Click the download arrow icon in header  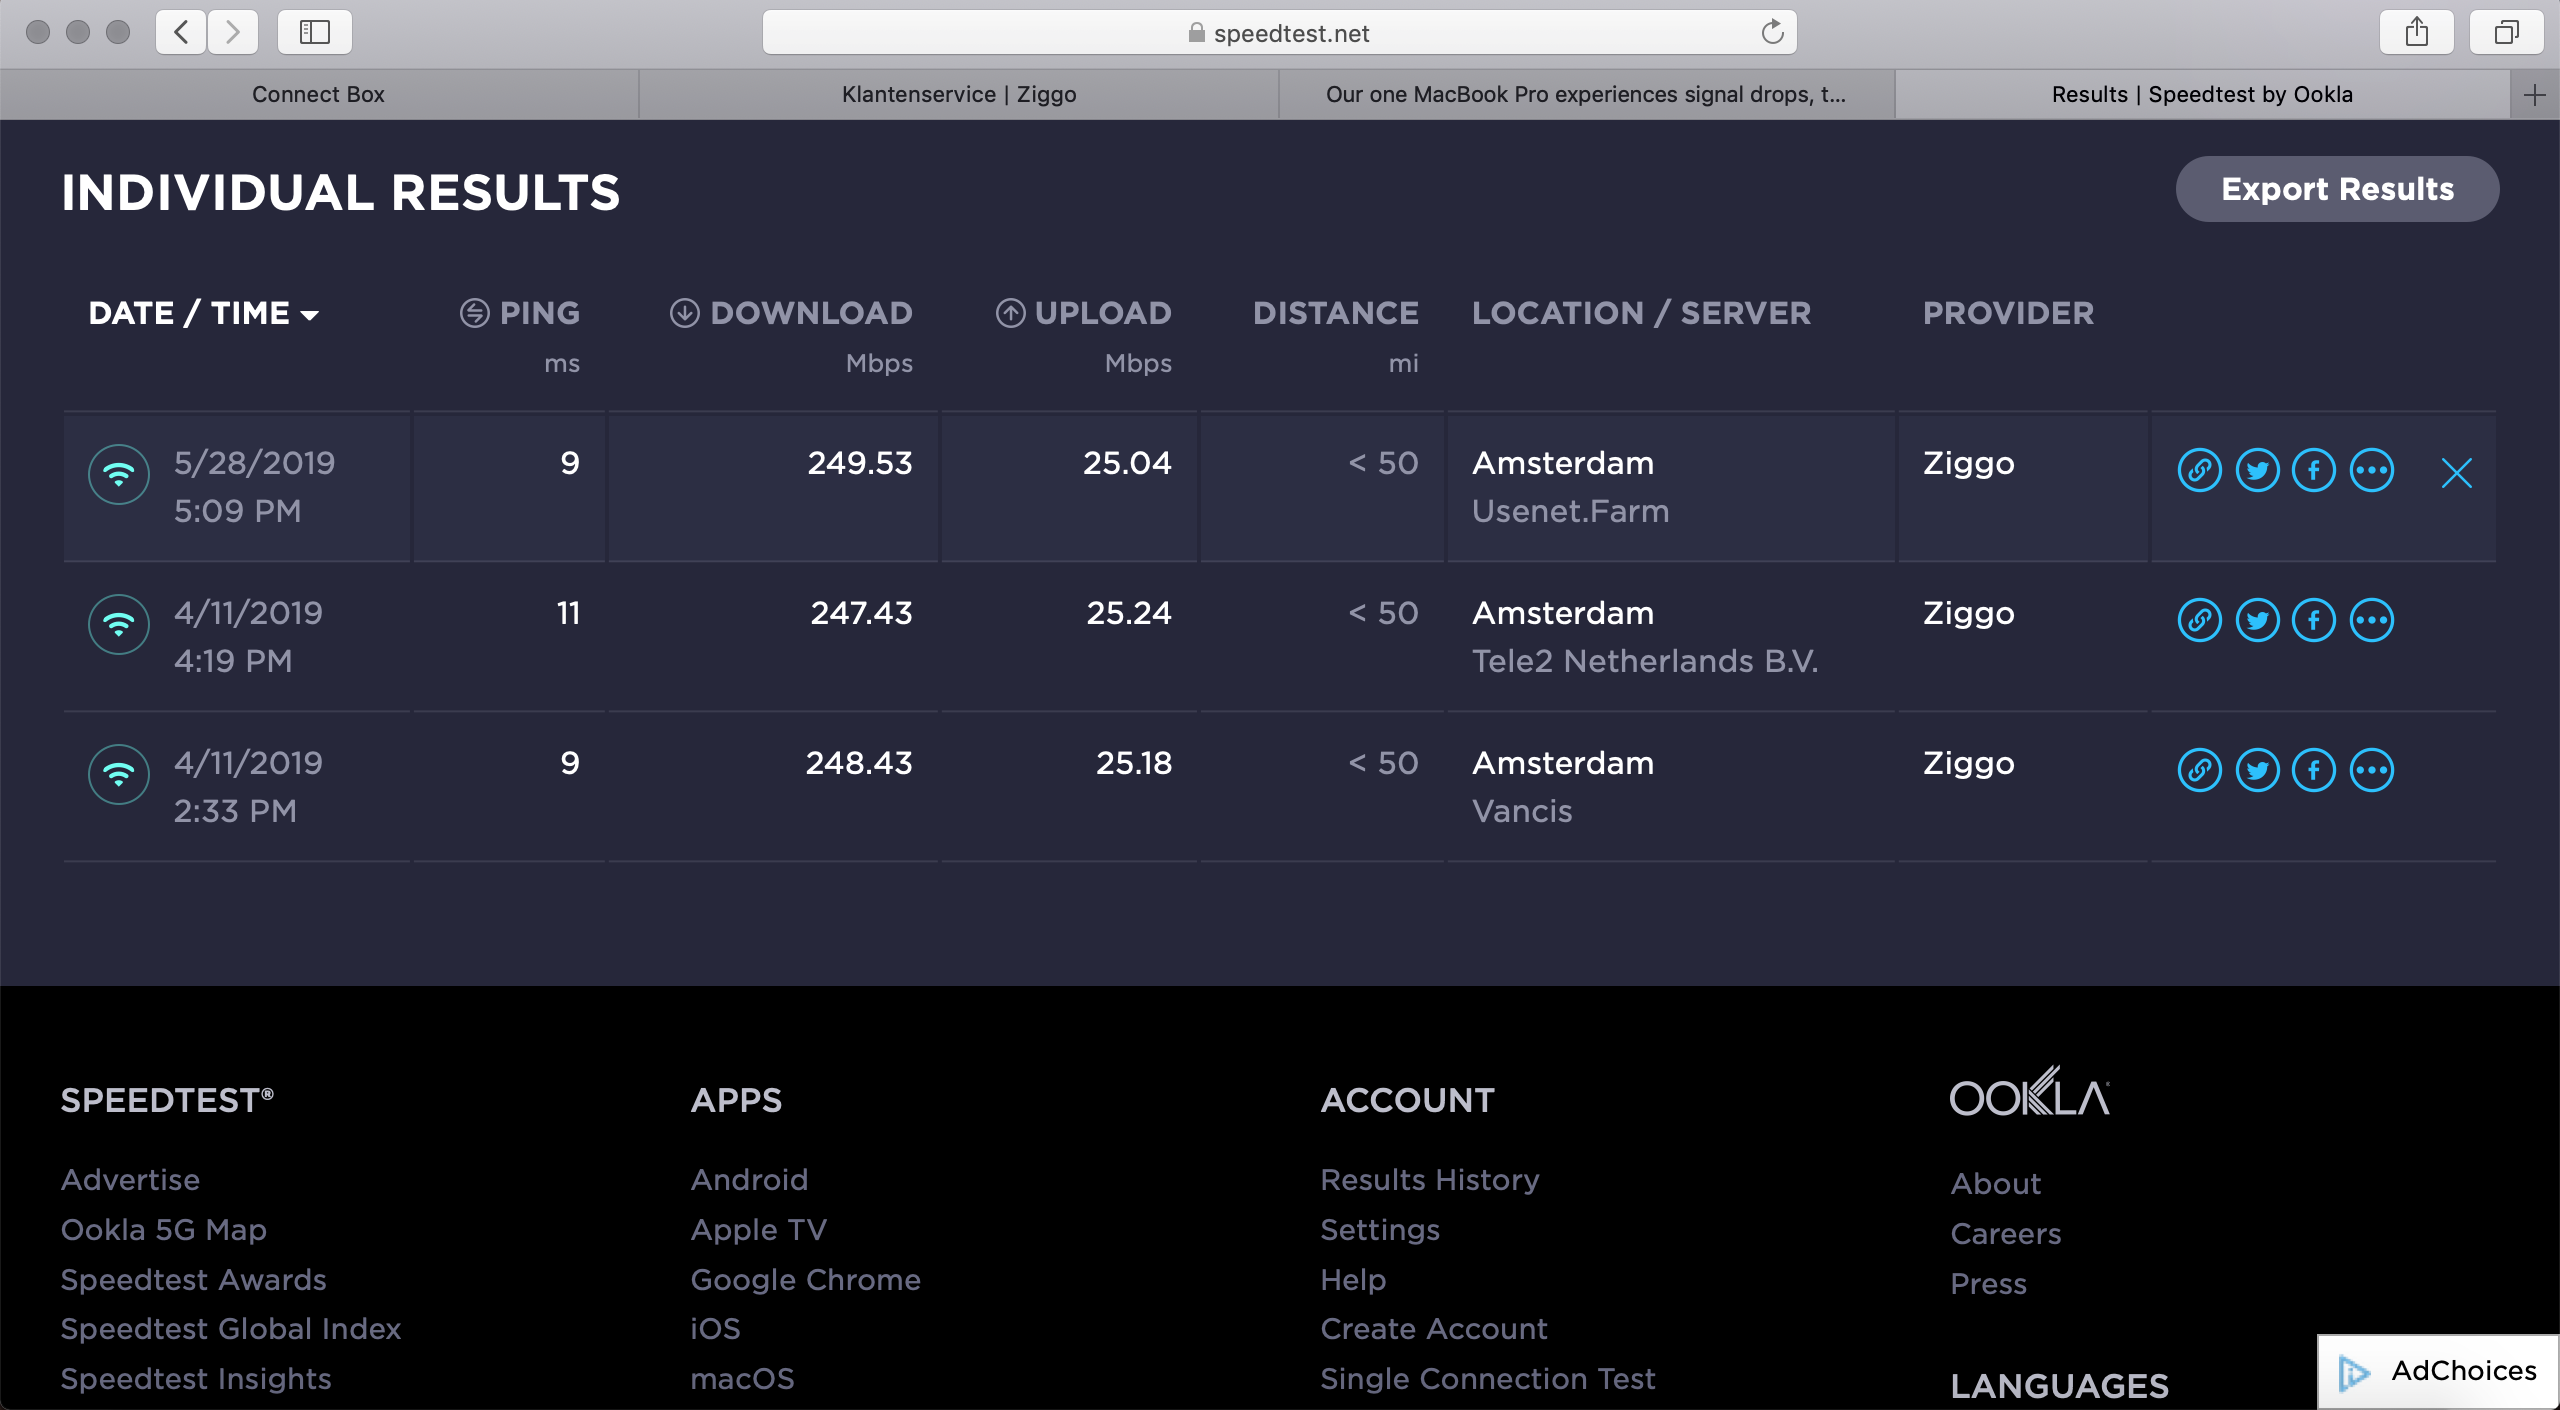click(x=684, y=313)
